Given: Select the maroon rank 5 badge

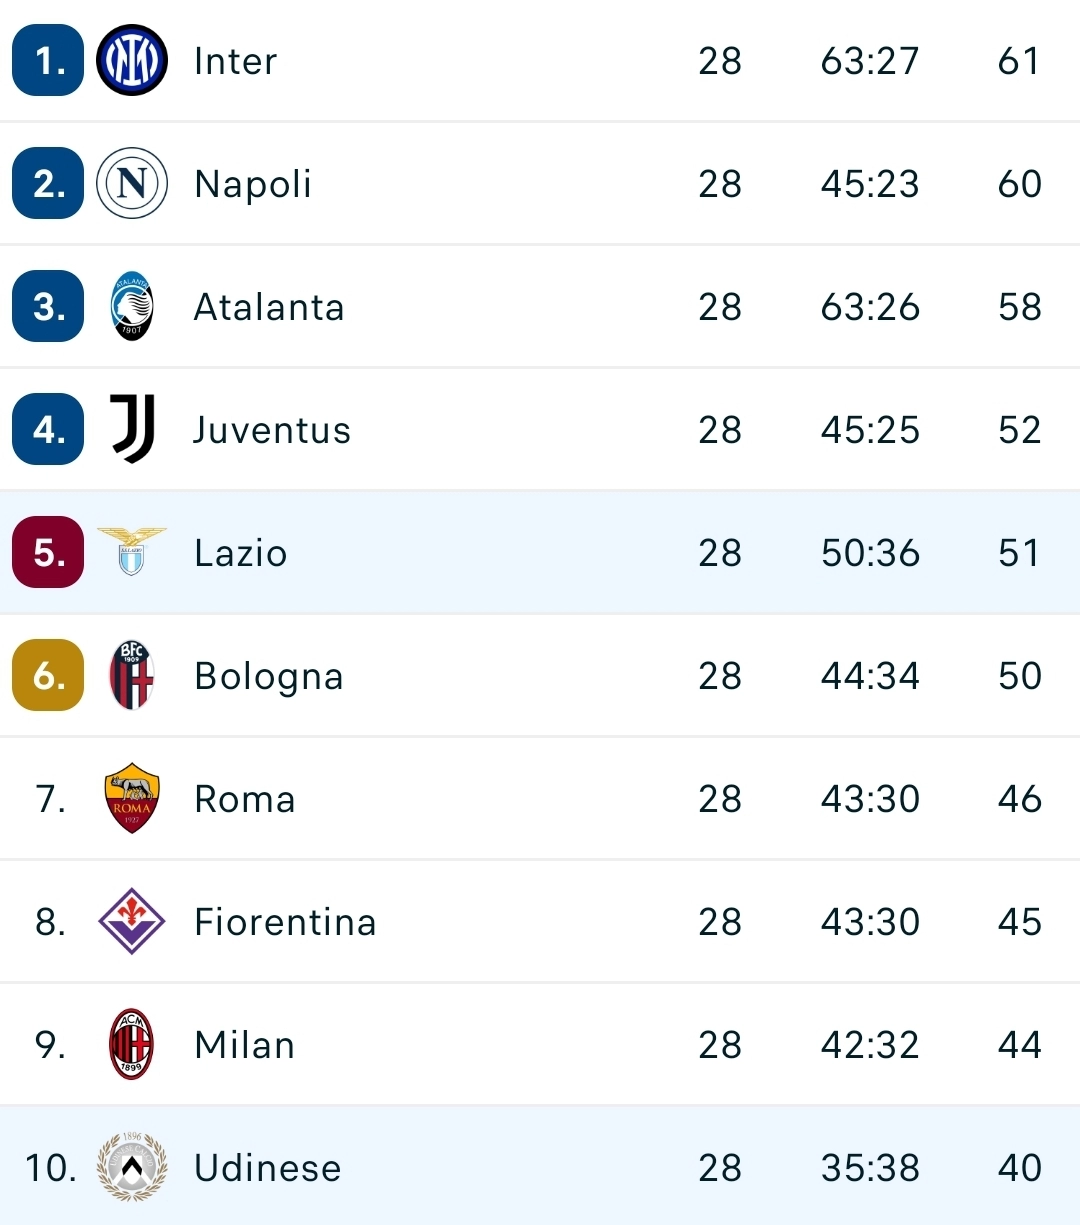Looking at the screenshot, I should pyautogui.click(x=48, y=552).
